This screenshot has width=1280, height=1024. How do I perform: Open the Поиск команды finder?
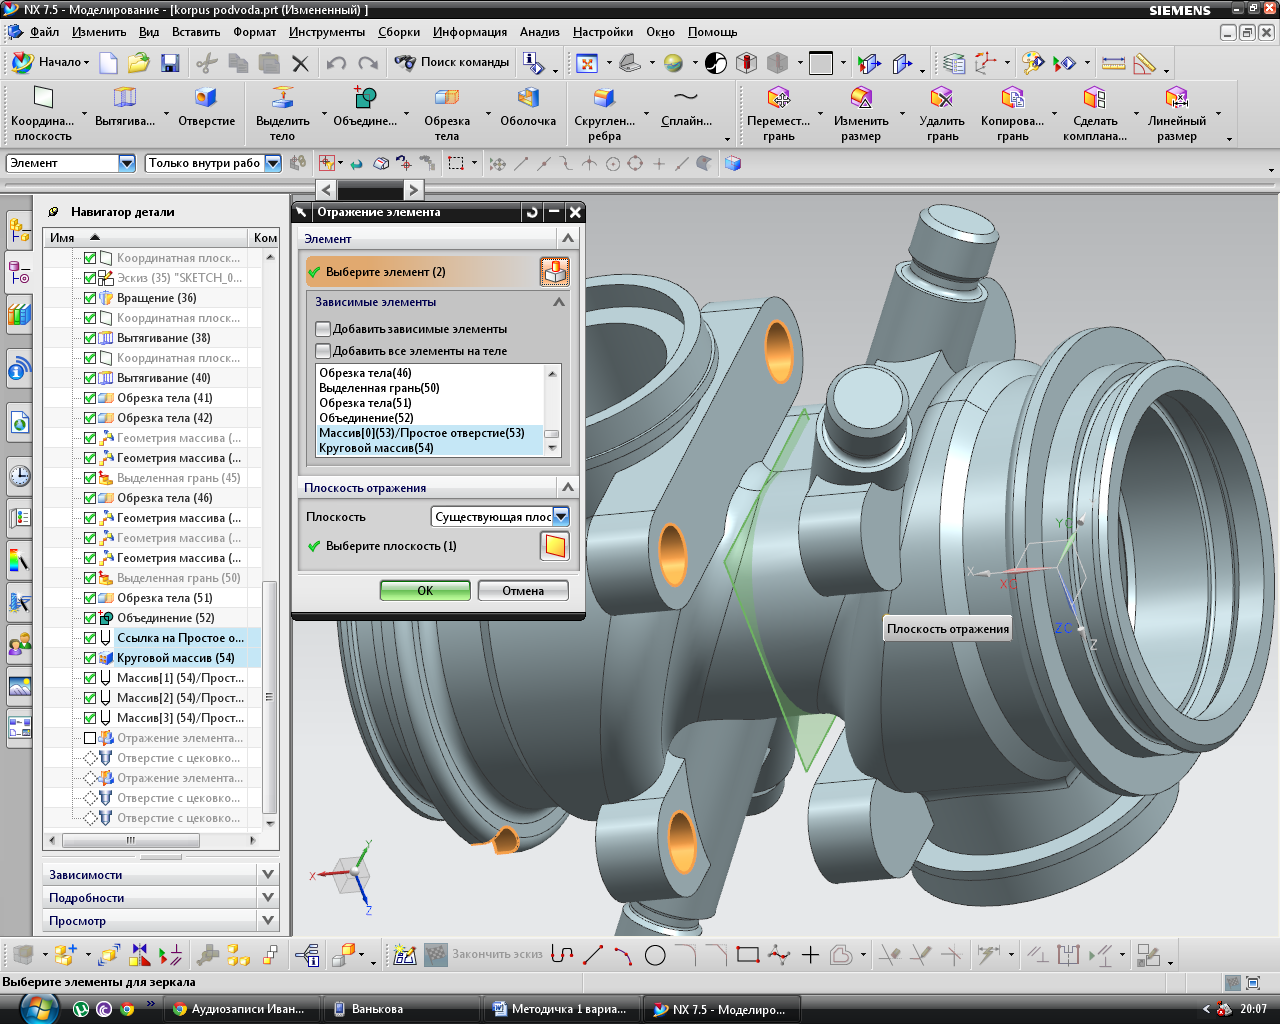[452, 62]
